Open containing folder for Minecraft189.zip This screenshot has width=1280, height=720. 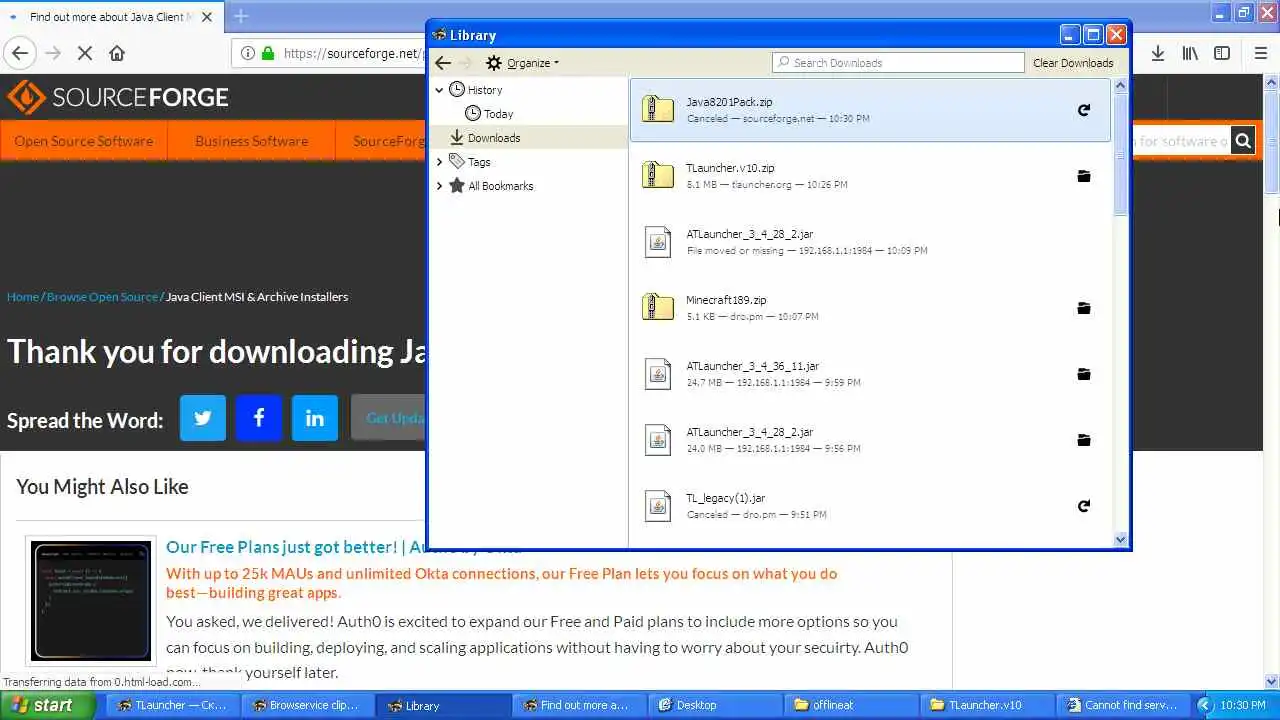point(1083,308)
